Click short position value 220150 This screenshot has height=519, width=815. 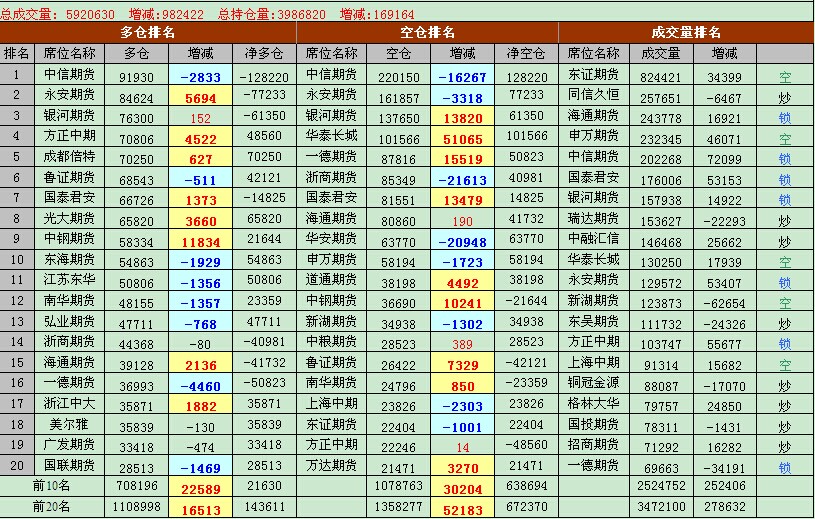pyautogui.click(x=399, y=77)
